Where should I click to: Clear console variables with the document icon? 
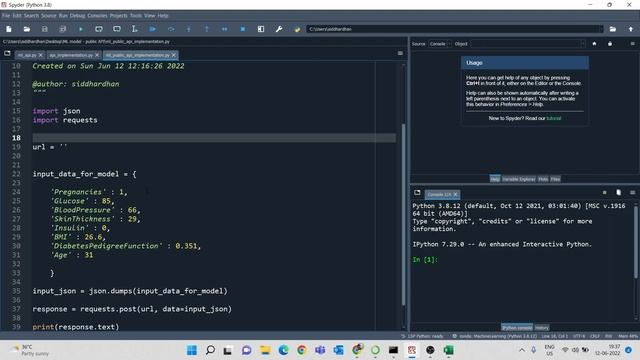pos(618,193)
